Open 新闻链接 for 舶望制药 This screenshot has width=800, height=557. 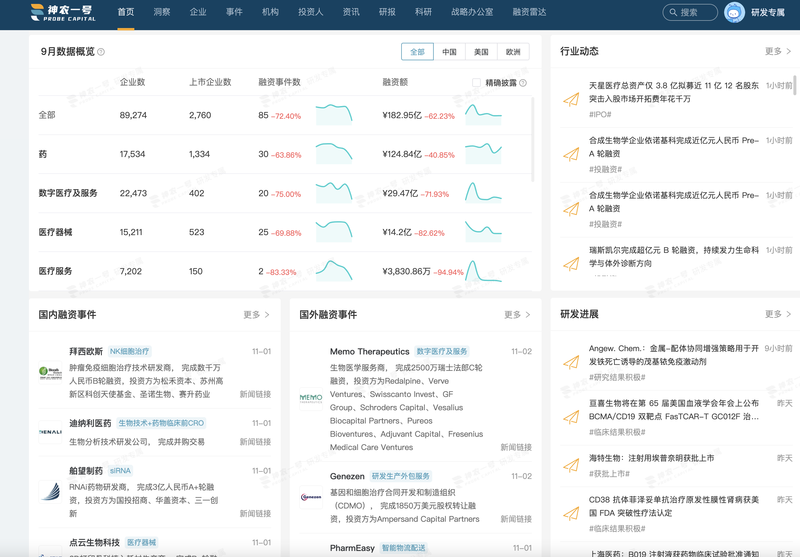point(255,514)
